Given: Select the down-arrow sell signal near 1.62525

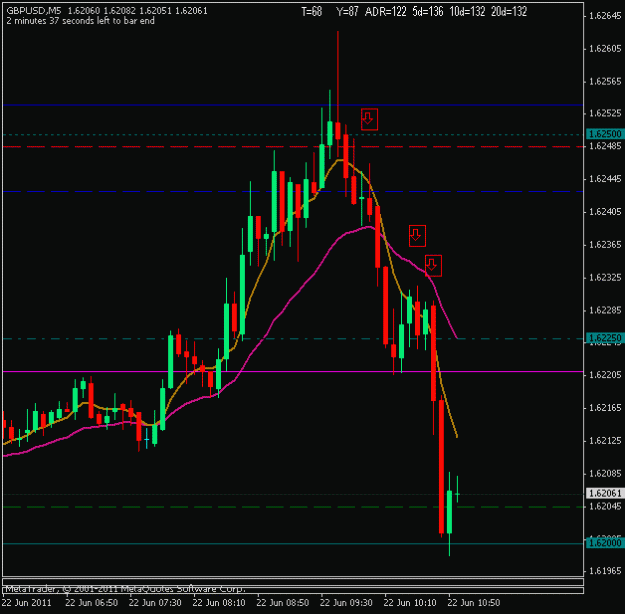Looking at the screenshot, I should tap(369, 119).
